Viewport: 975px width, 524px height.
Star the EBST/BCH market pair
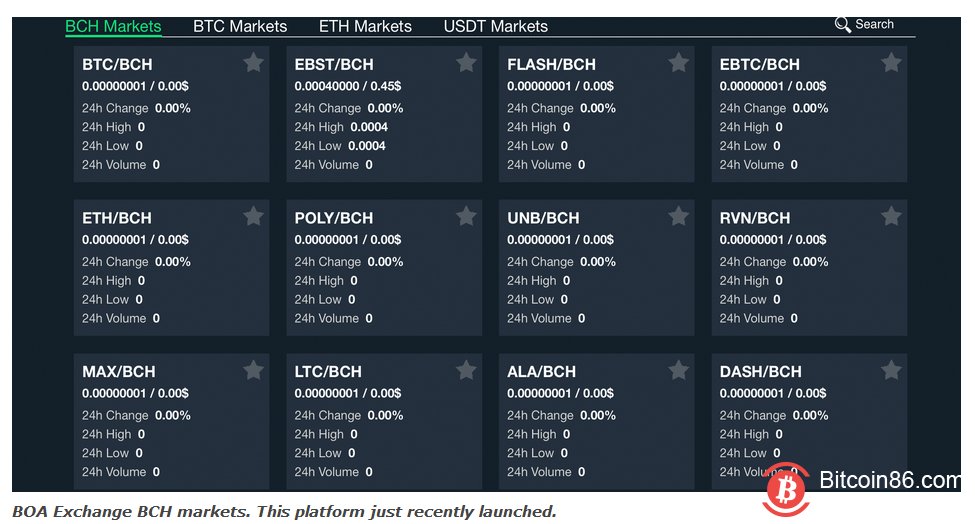coord(466,63)
